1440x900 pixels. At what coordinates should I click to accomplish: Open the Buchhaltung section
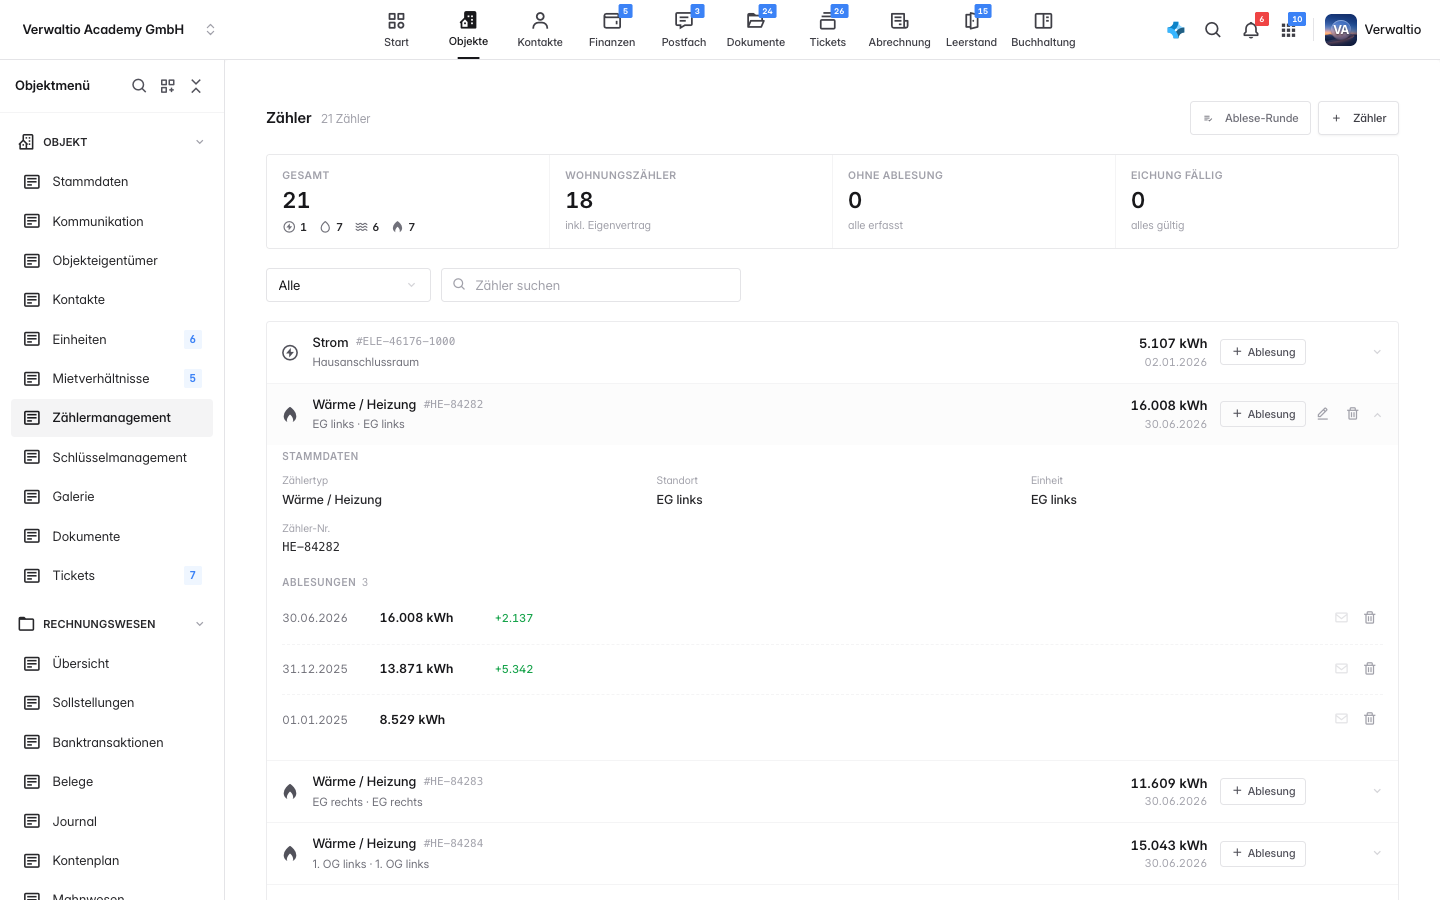[x=1043, y=30]
